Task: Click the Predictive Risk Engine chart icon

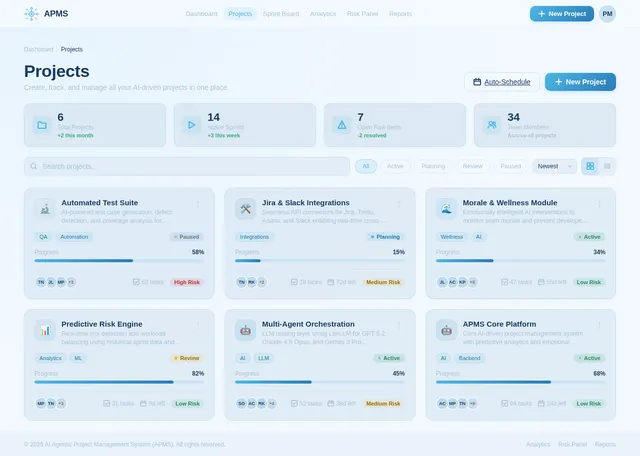Action: pos(45,330)
